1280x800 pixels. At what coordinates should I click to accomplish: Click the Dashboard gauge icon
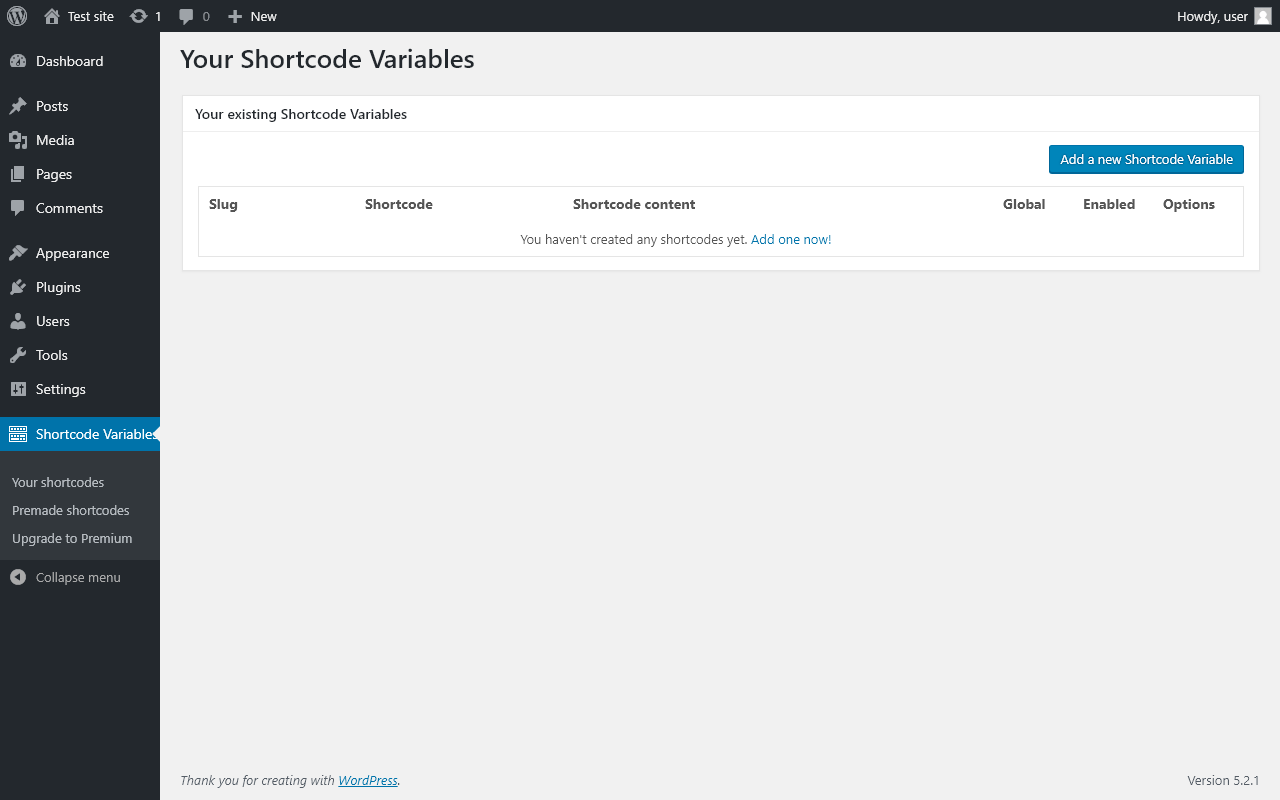click(x=18, y=61)
